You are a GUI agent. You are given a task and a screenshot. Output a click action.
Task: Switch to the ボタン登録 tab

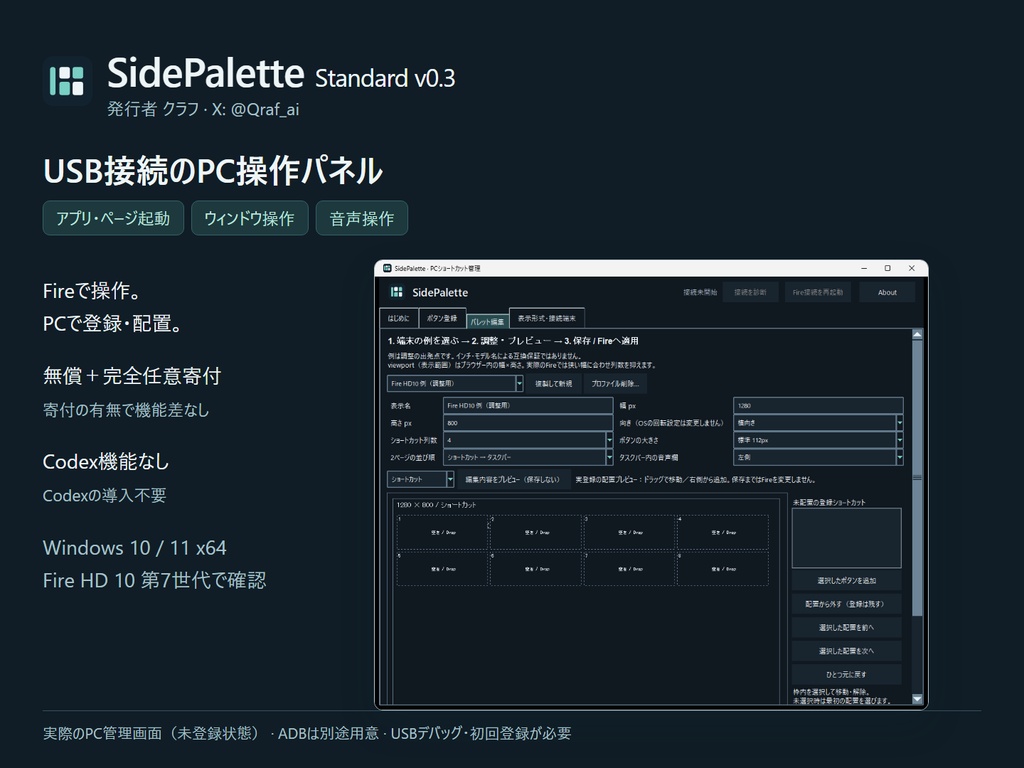(x=442, y=318)
